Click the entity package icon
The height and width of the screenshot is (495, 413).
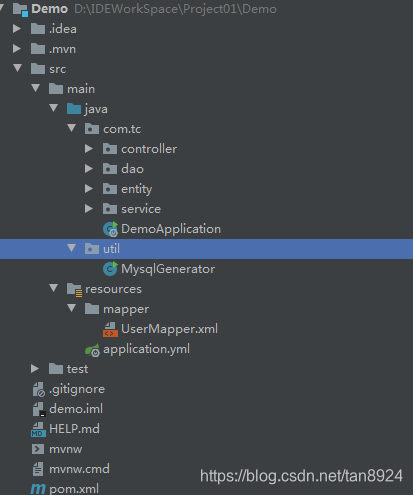click(x=110, y=189)
